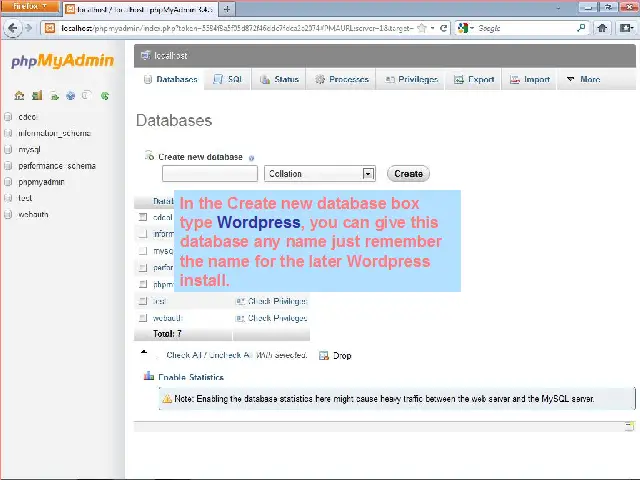Click the browser URL address field

(237, 28)
